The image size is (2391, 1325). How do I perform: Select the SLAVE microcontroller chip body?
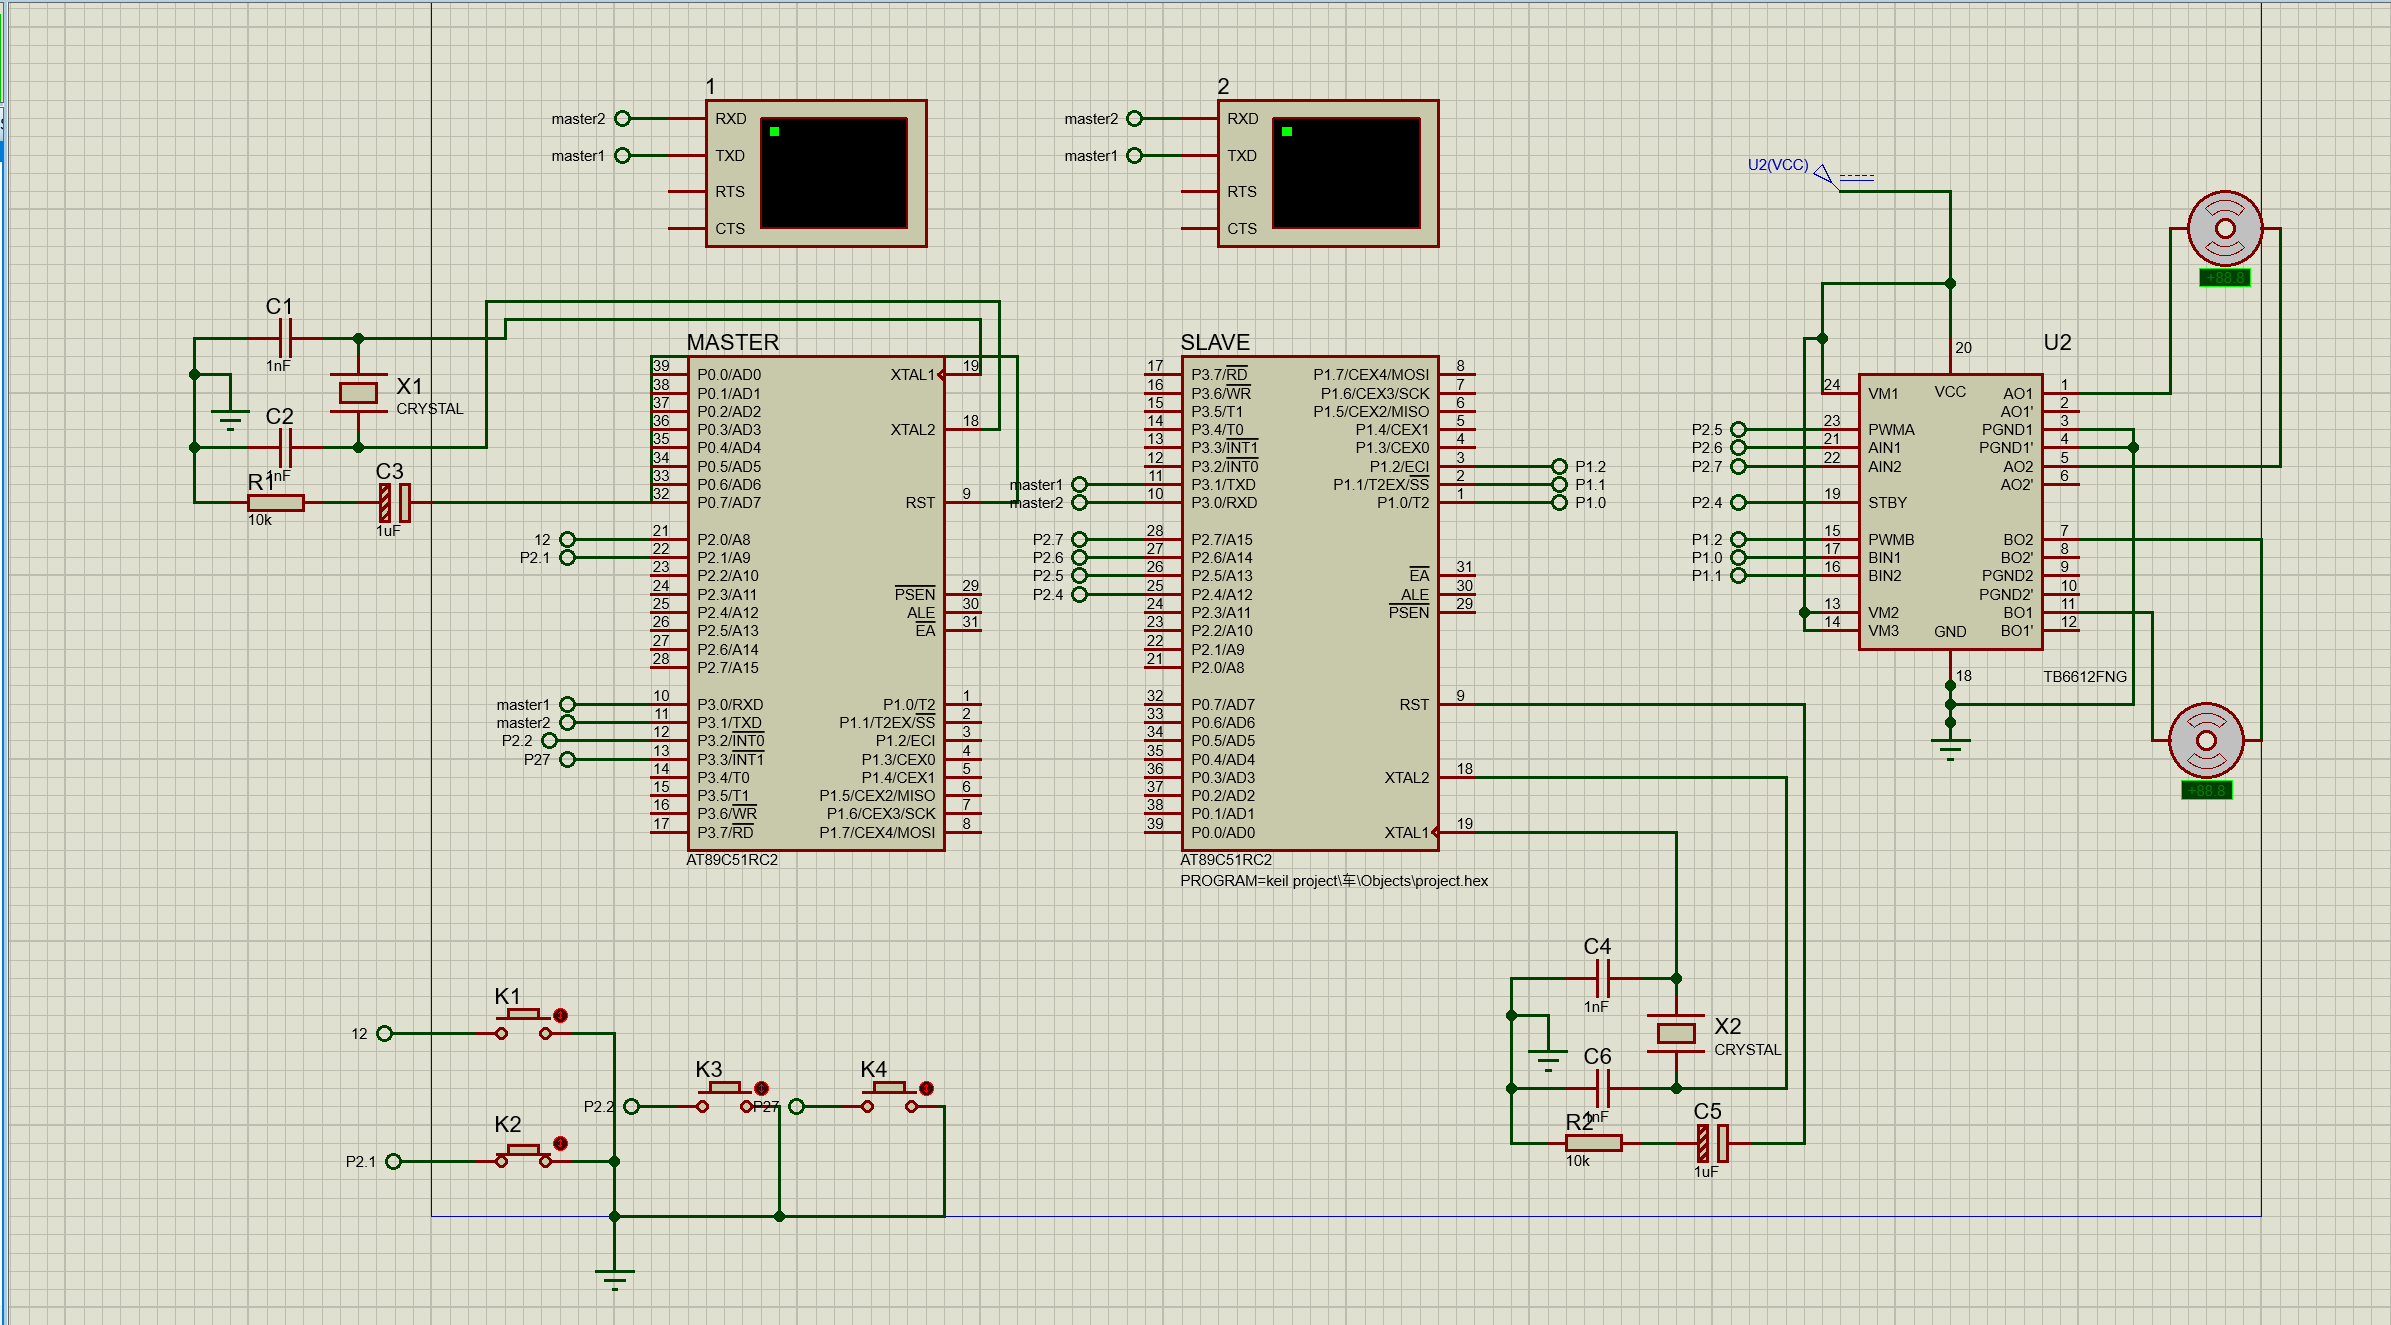point(1310,603)
